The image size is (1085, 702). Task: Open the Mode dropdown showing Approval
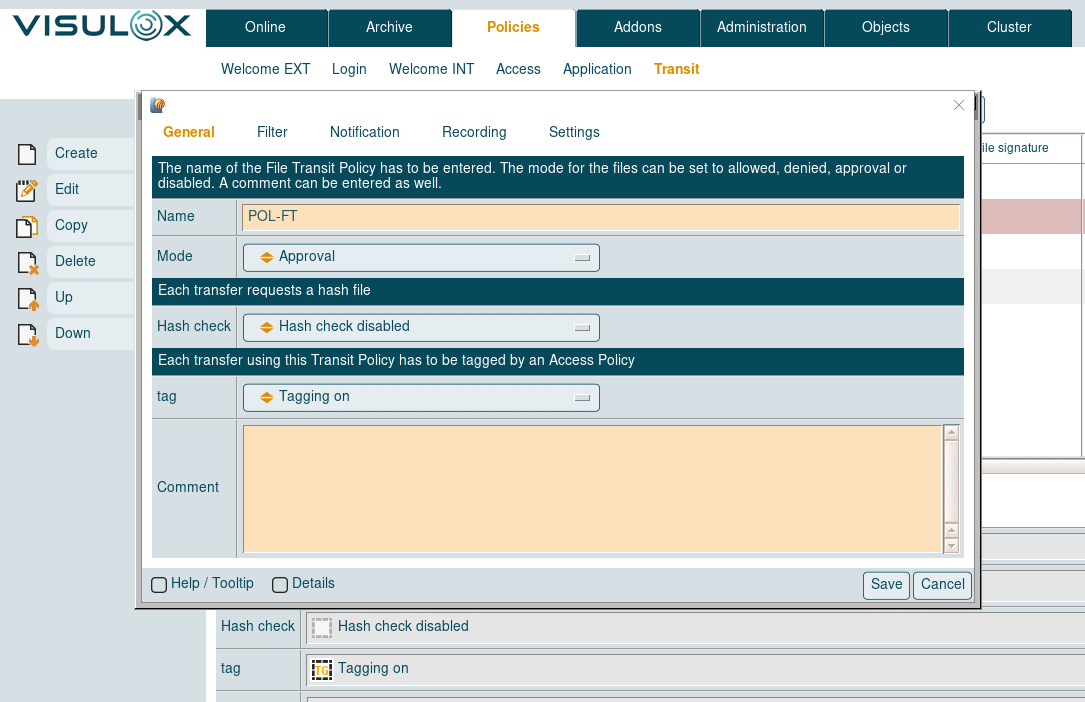click(421, 257)
